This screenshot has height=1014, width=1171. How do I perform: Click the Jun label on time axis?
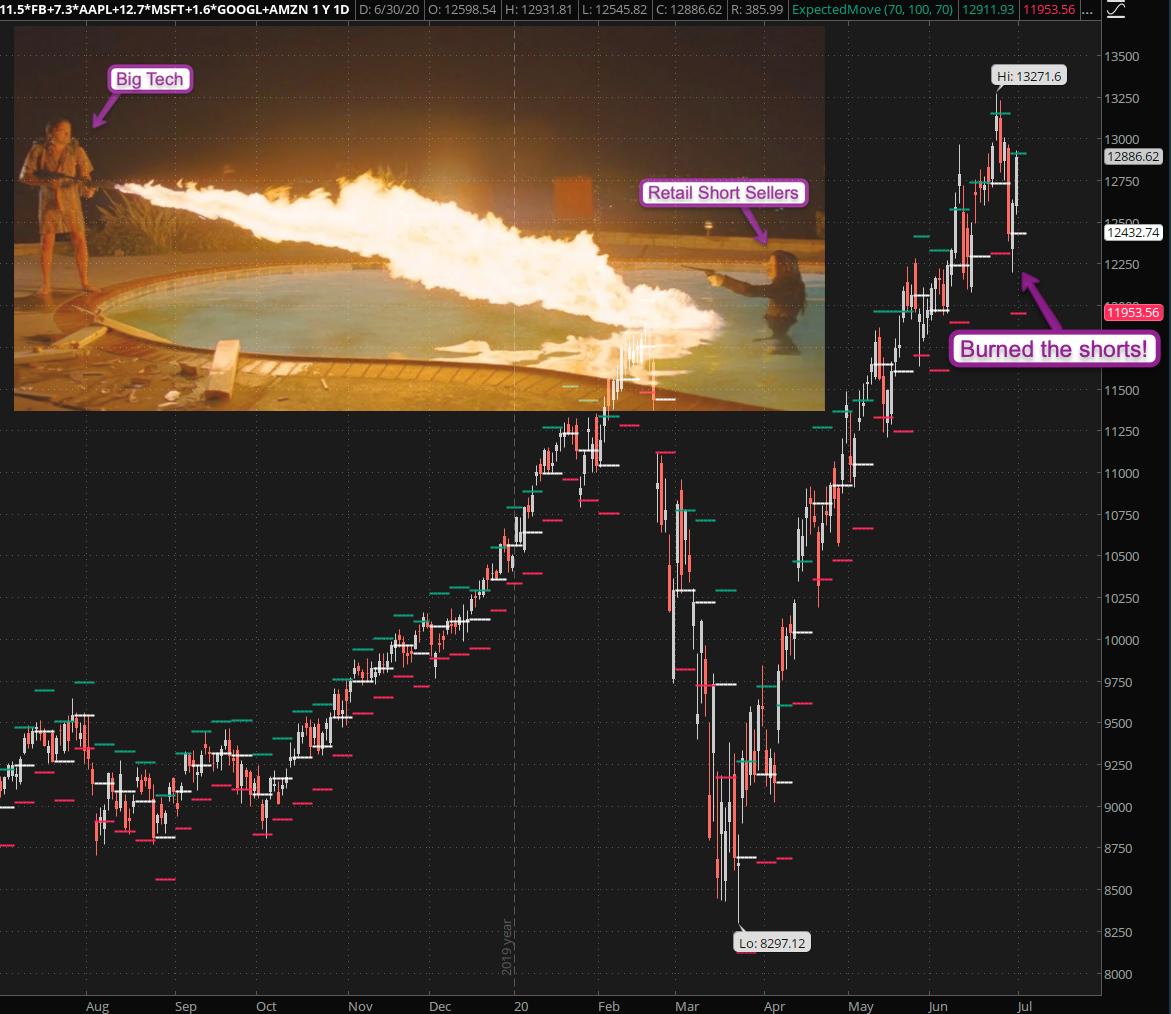(938, 1007)
